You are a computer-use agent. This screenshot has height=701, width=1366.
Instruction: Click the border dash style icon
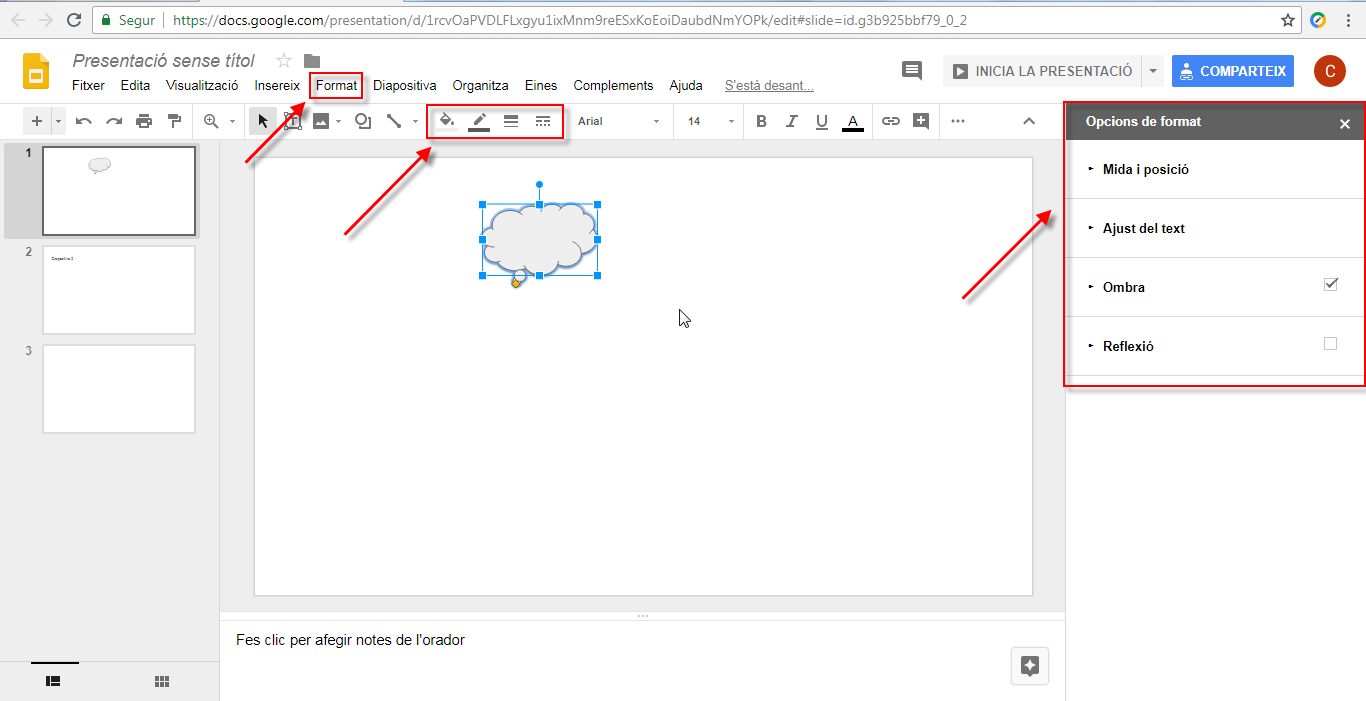pos(543,121)
